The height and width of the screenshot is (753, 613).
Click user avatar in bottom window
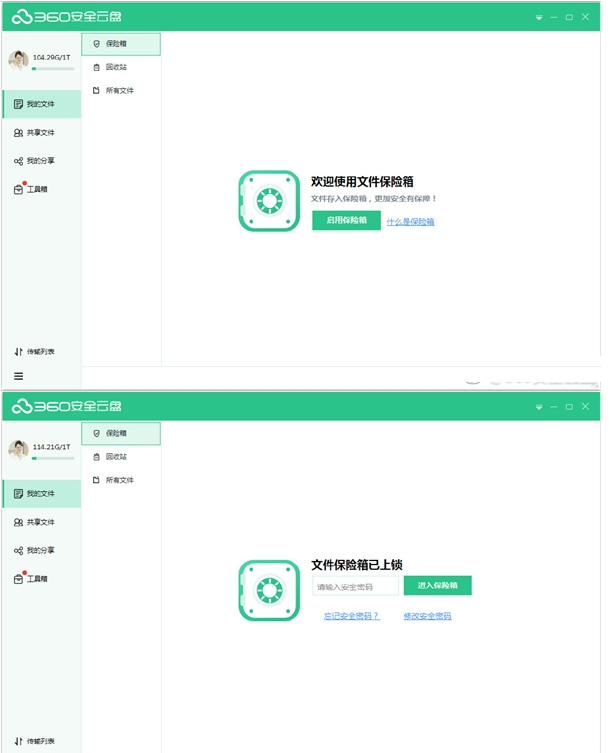coord(18,450)
